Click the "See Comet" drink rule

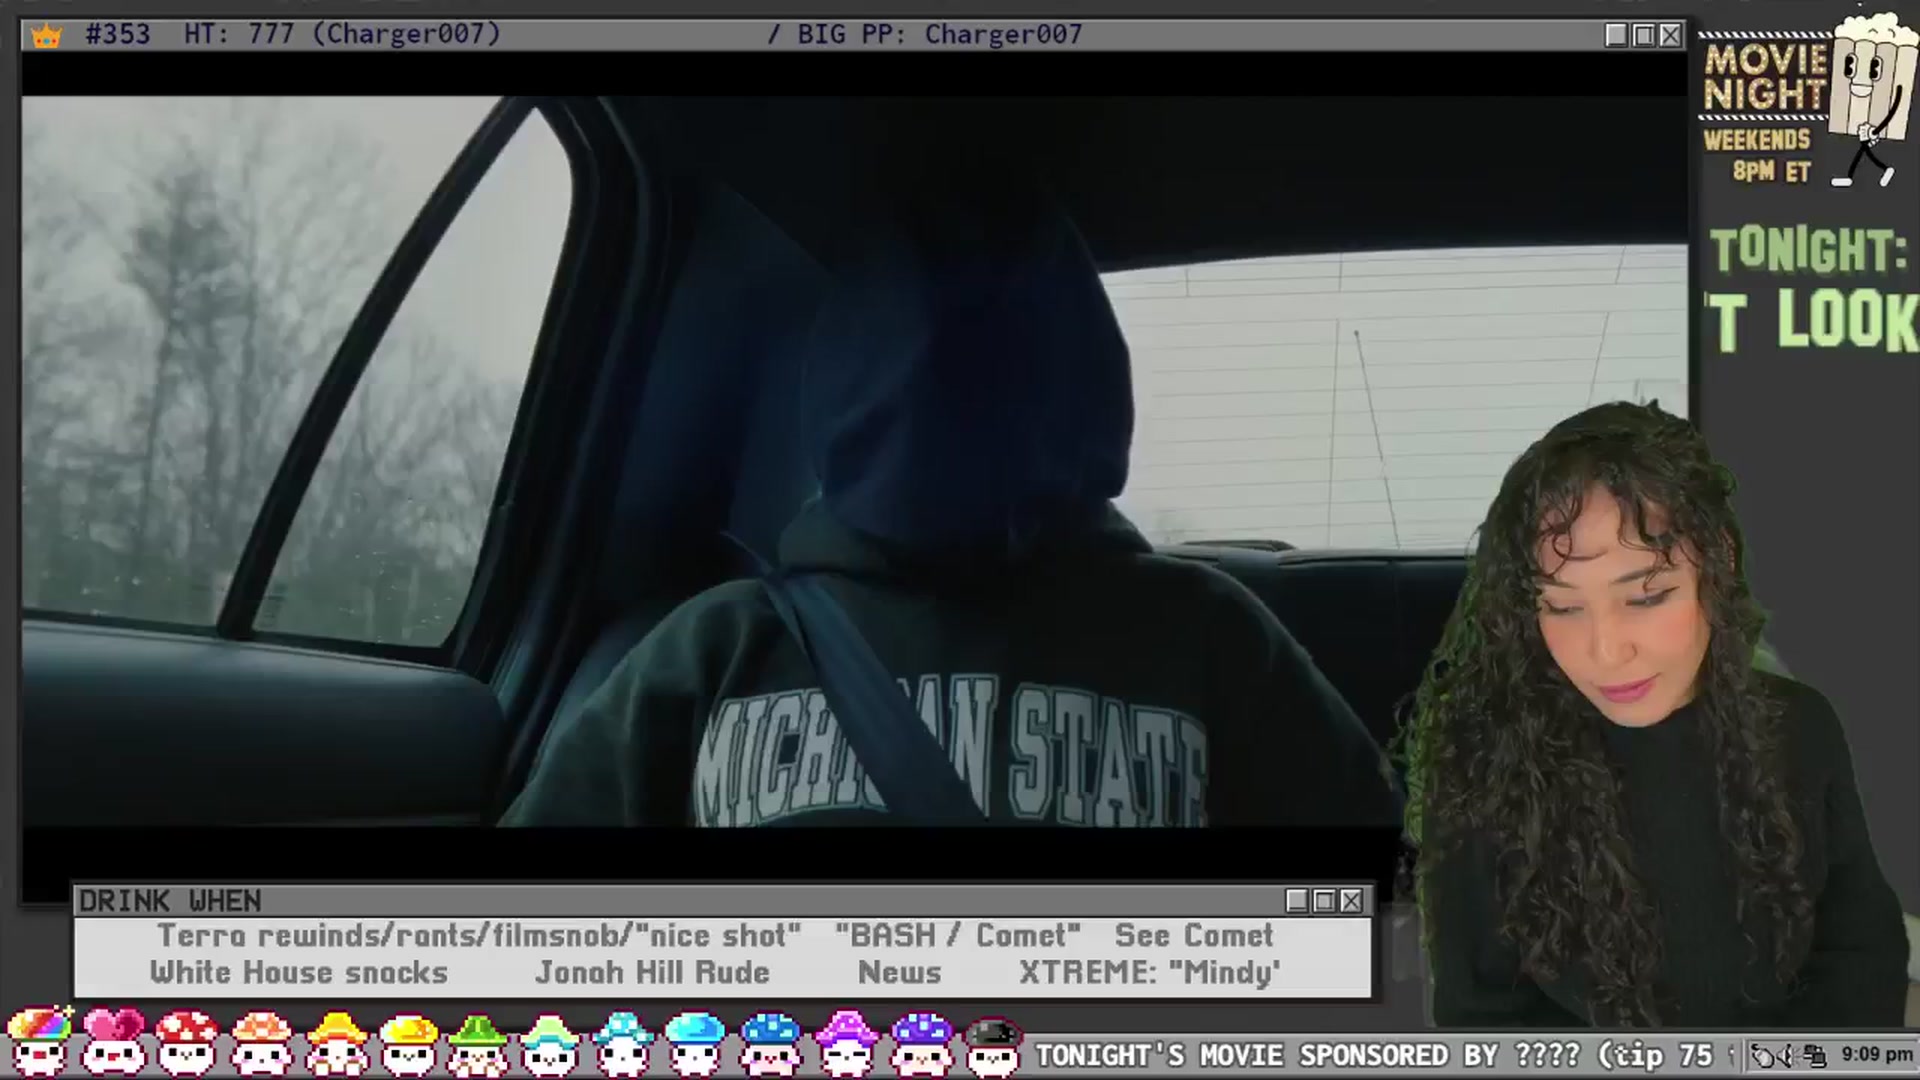1194,936
